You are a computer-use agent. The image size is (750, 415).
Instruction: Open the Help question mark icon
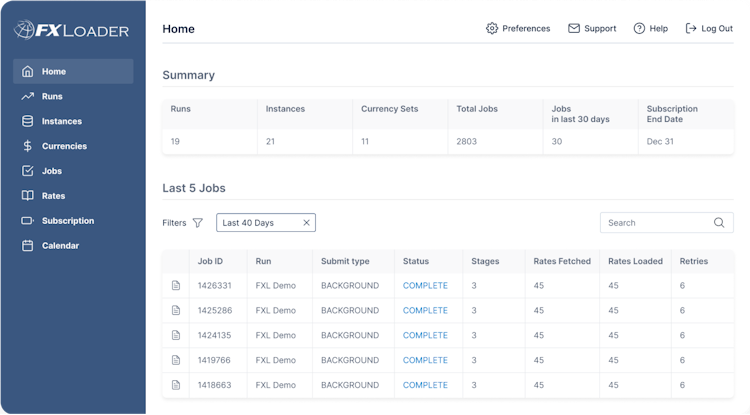click(x=639, y=29)
